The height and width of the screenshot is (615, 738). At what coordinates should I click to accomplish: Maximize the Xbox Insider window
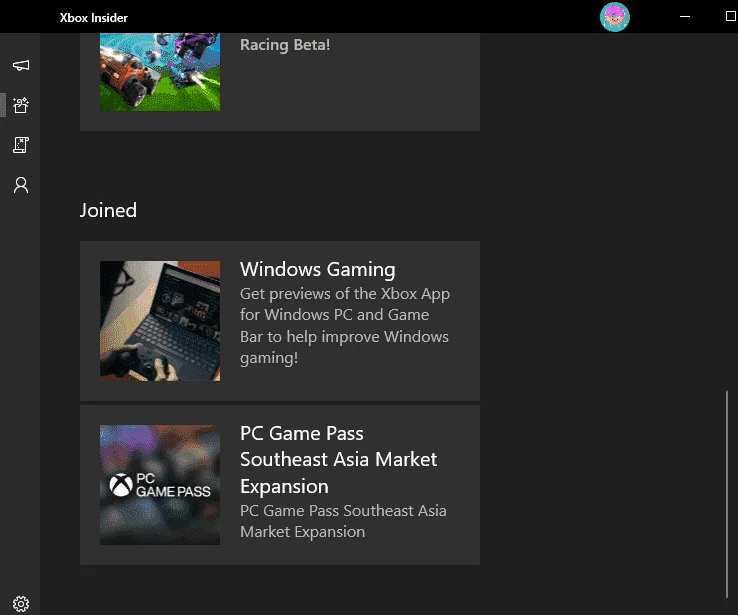coord(731,16)
